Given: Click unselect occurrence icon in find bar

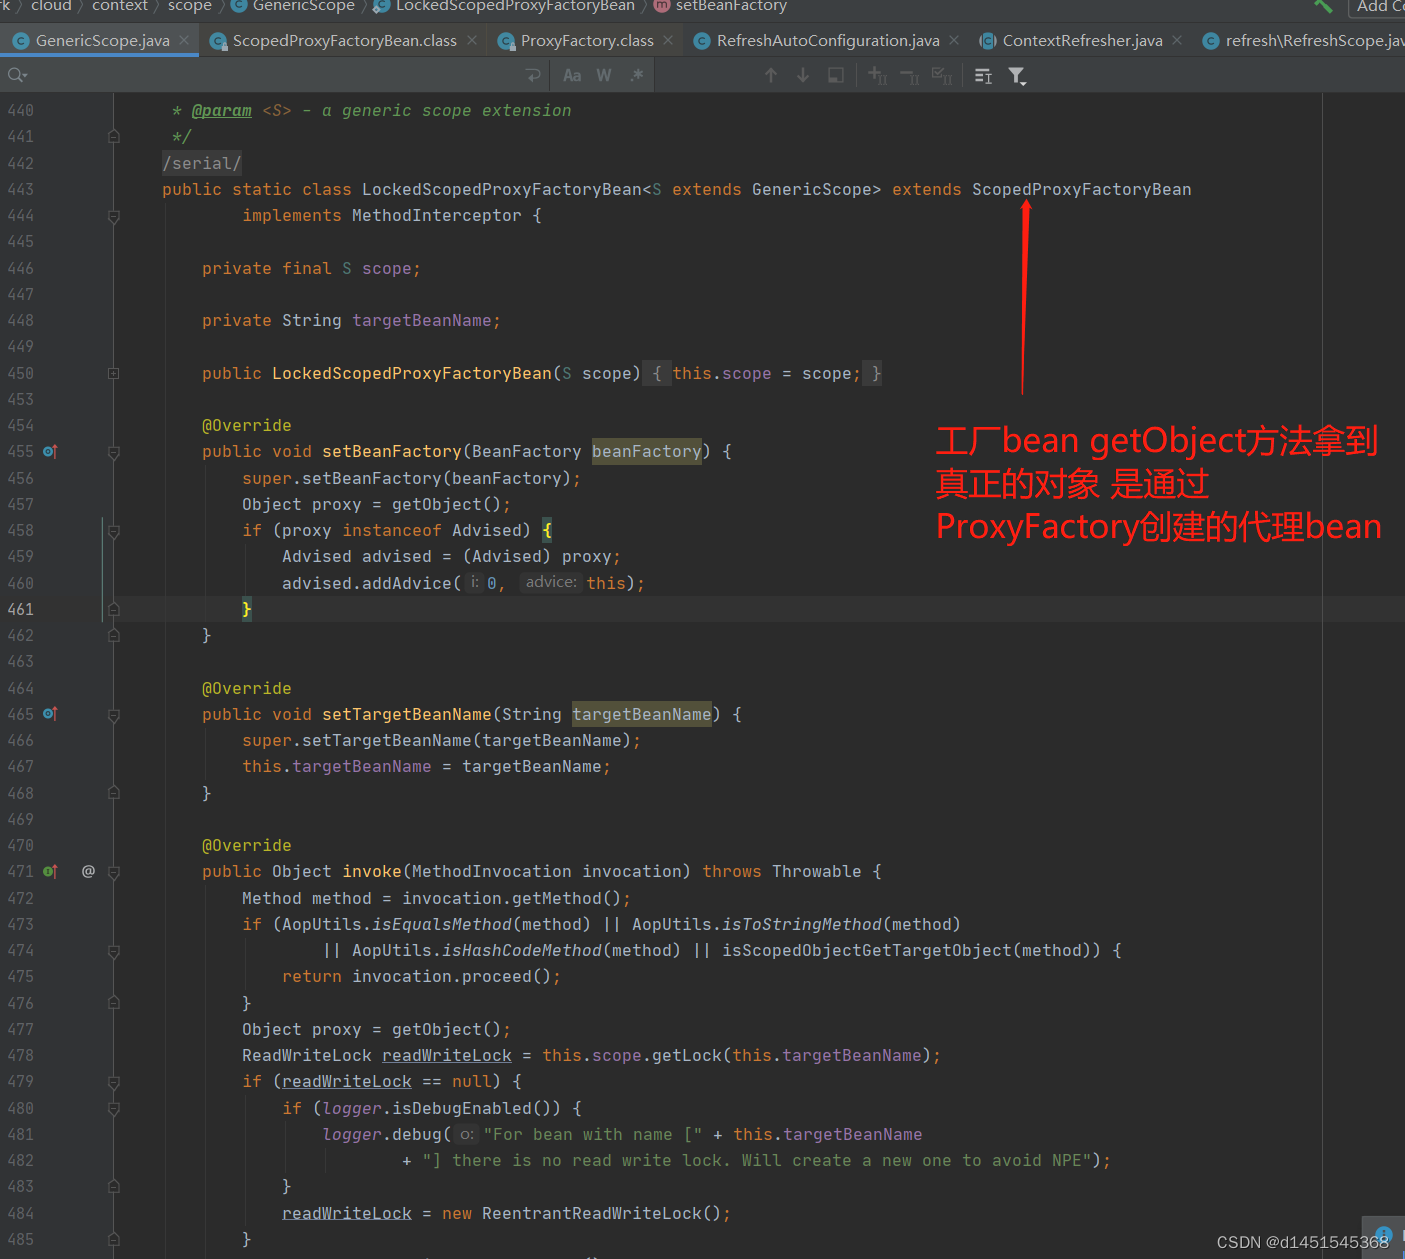Looking at the screenshot, I should [x=909, y=76].
